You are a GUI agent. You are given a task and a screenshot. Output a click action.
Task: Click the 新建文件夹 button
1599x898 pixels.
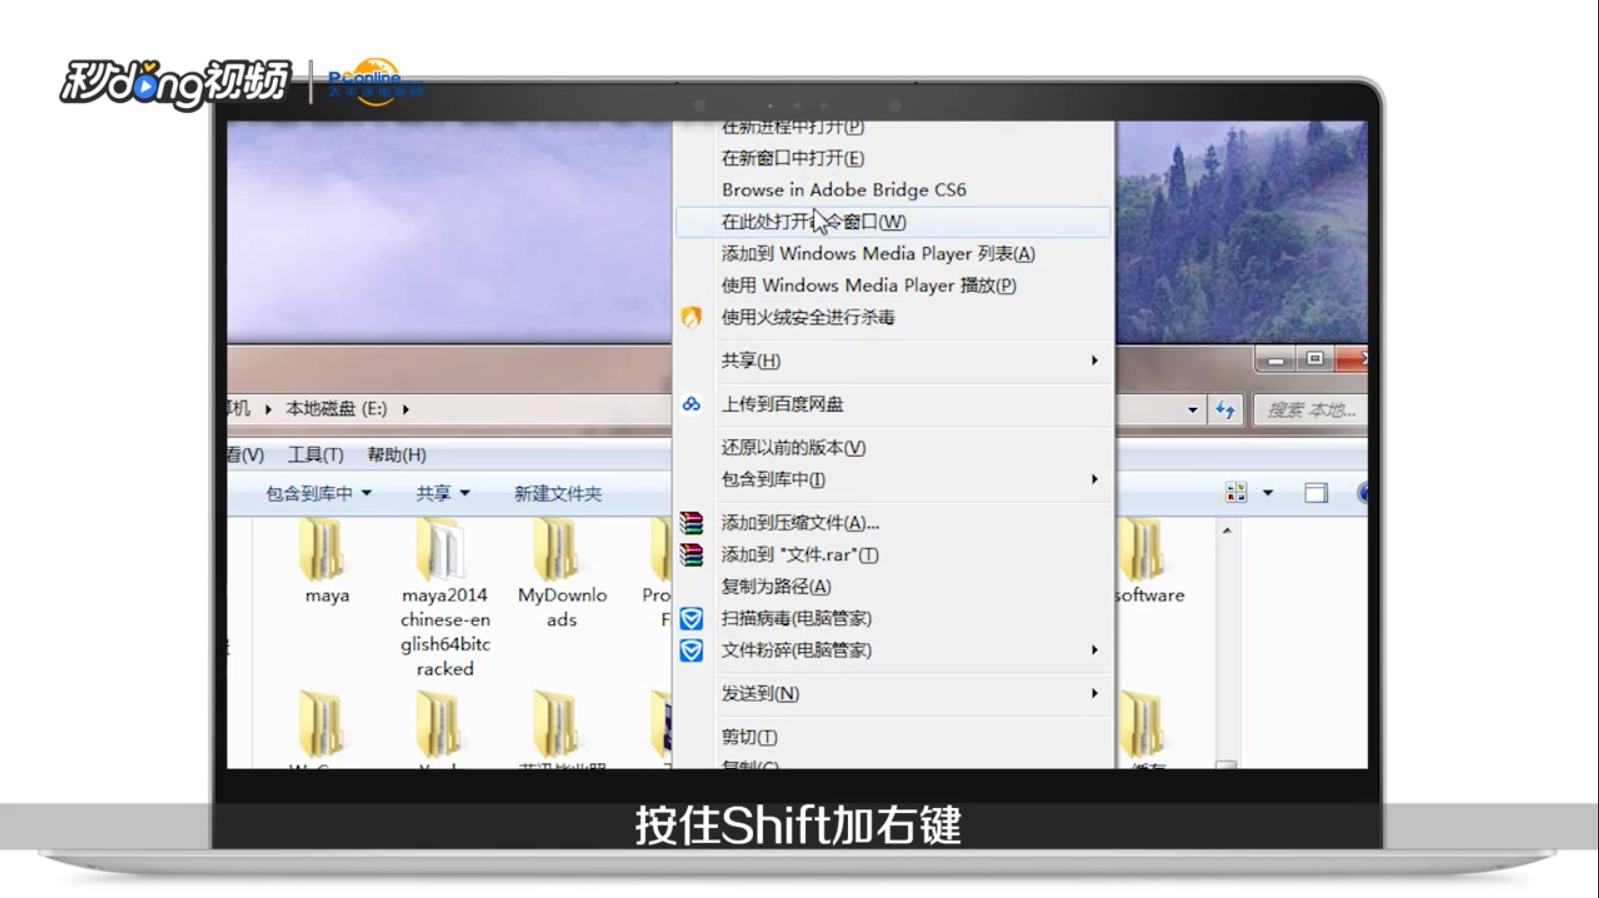[x=558, y=493]
